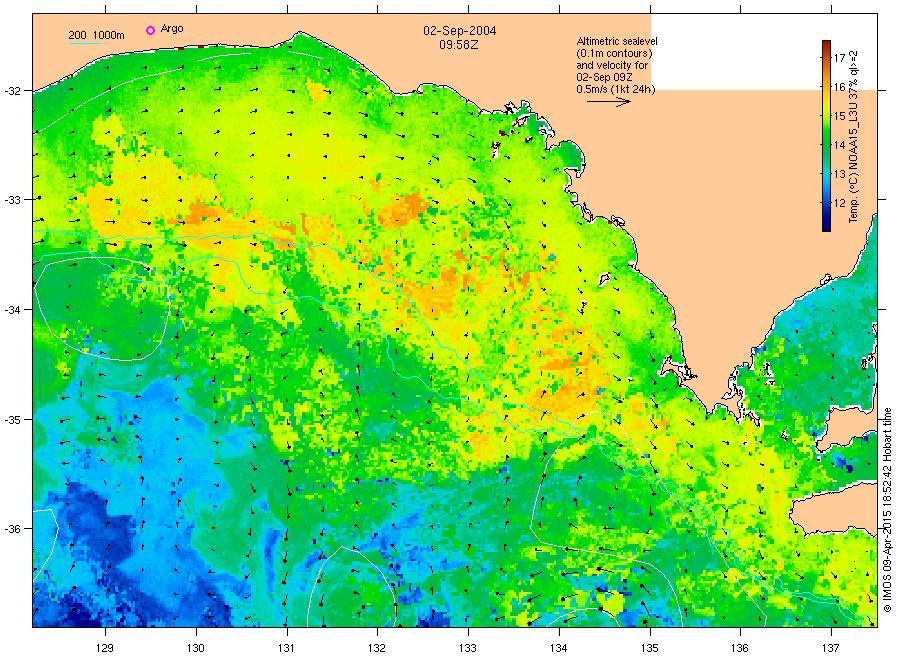
Task: Click the '135' longitude axis label
Action: (x=650, y=649)
